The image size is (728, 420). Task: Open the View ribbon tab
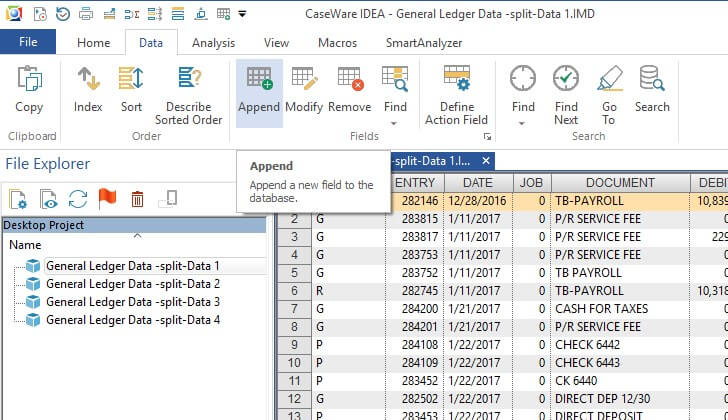[276, 43]
